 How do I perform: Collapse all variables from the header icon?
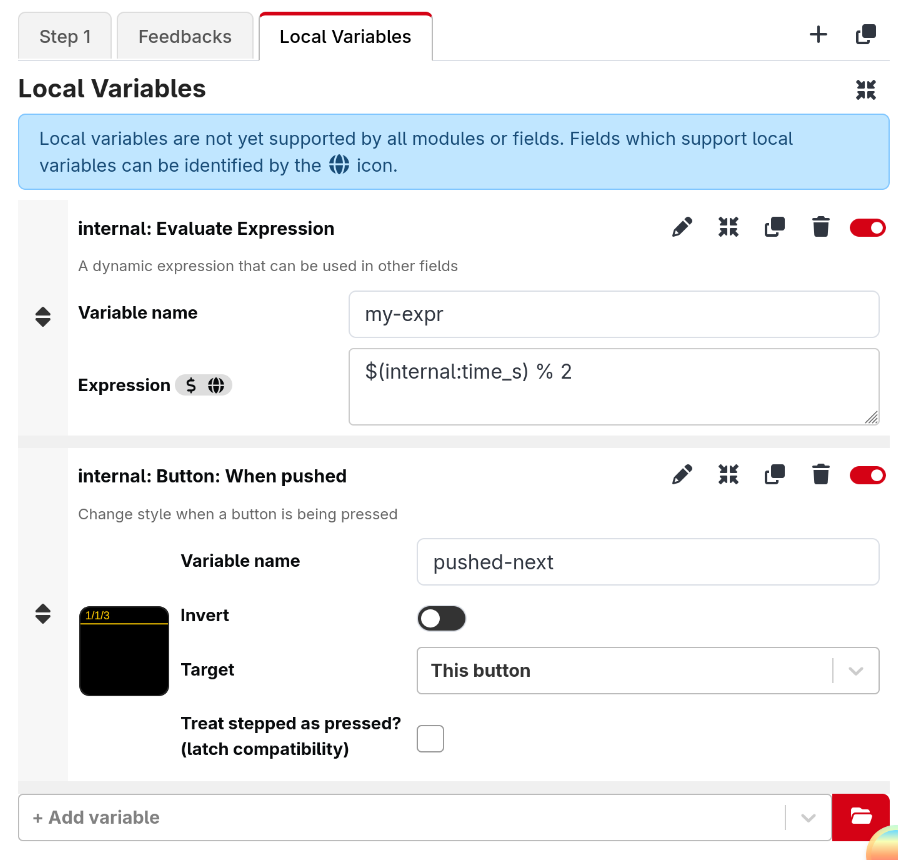(x=865, y=89)
